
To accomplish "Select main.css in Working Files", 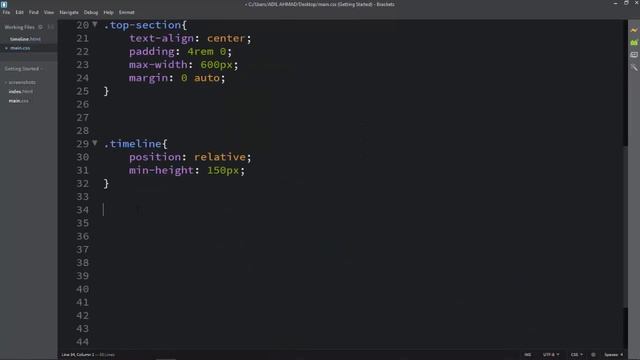I will (x=20, y=48).
